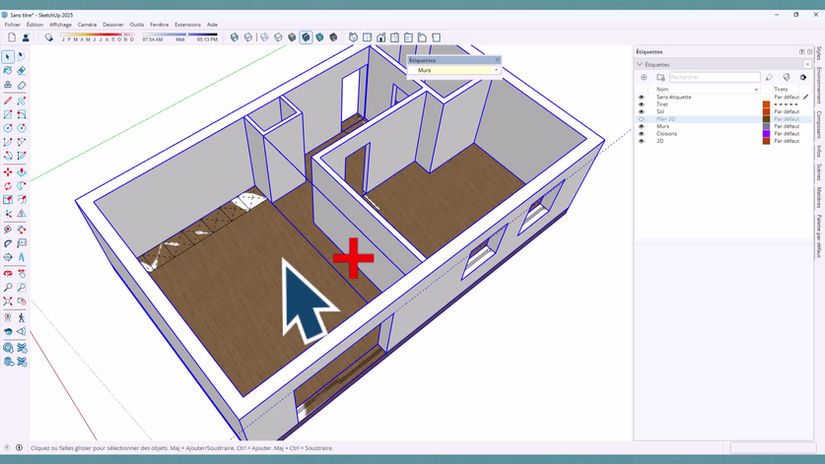Open the Caméra menu

(87, 25)
